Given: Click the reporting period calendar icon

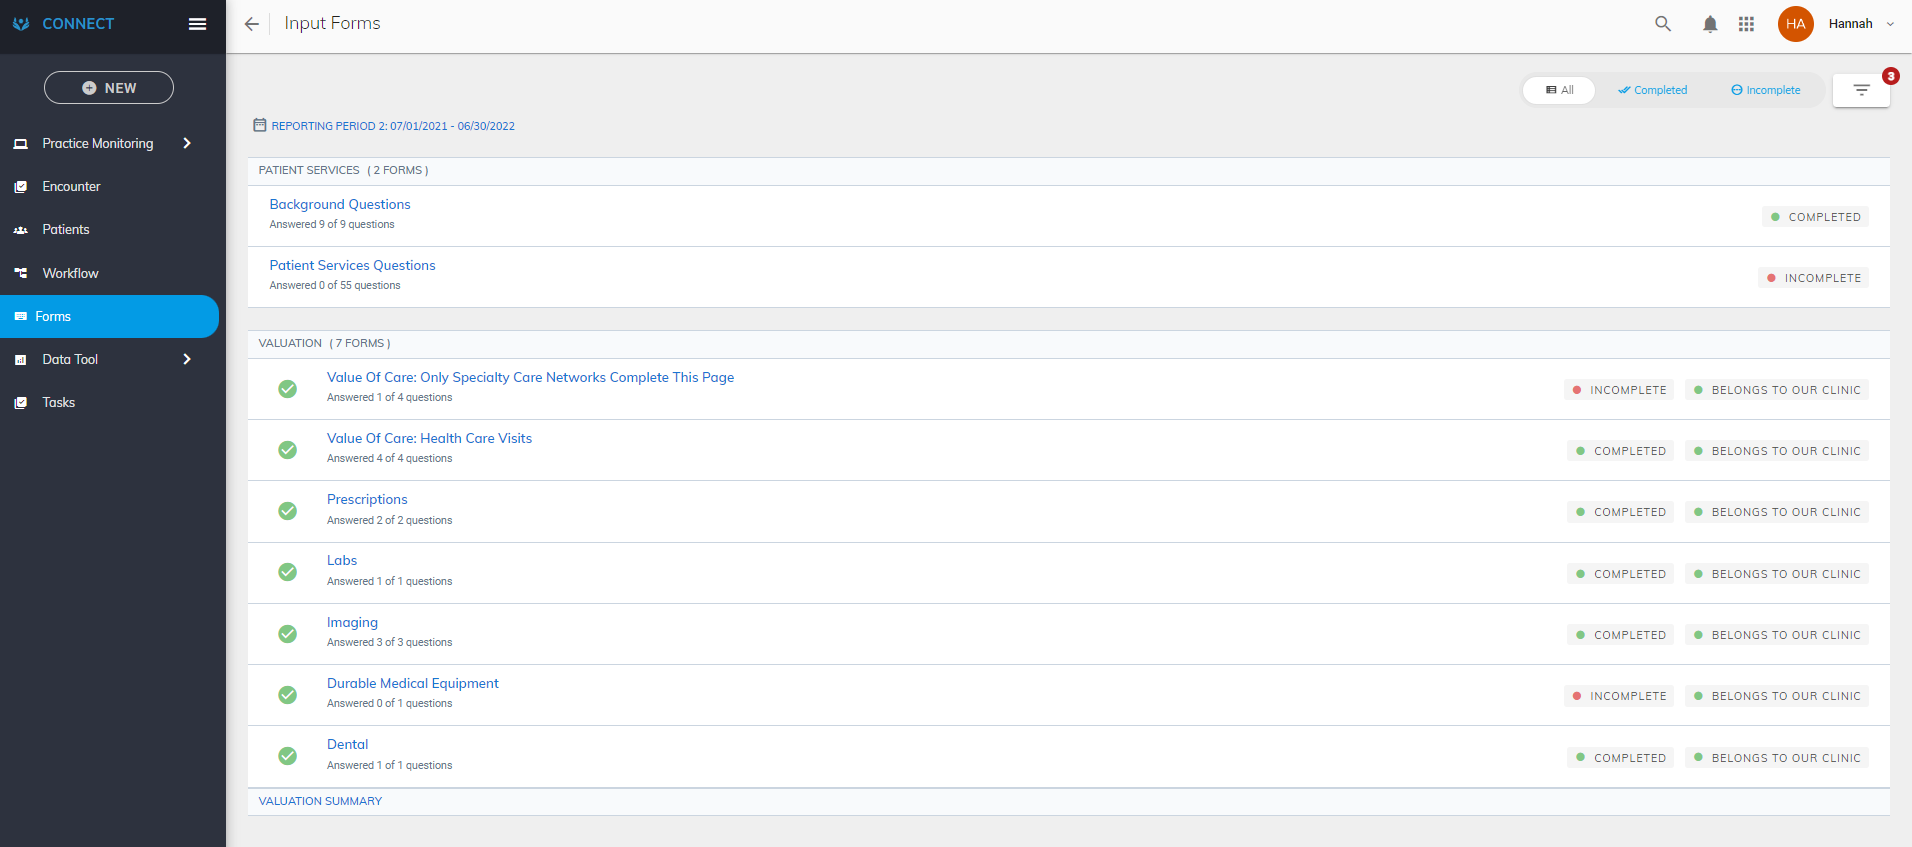Looking at the screenshot, I should [260, 125].
